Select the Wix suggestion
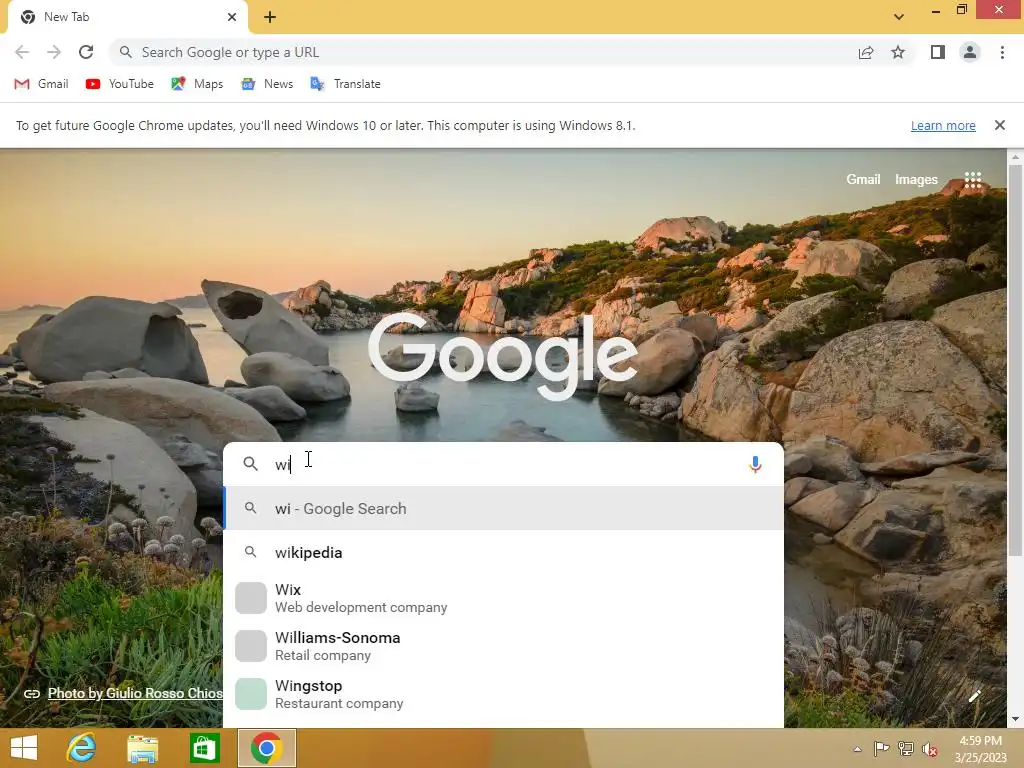 [x=504, y=598]
